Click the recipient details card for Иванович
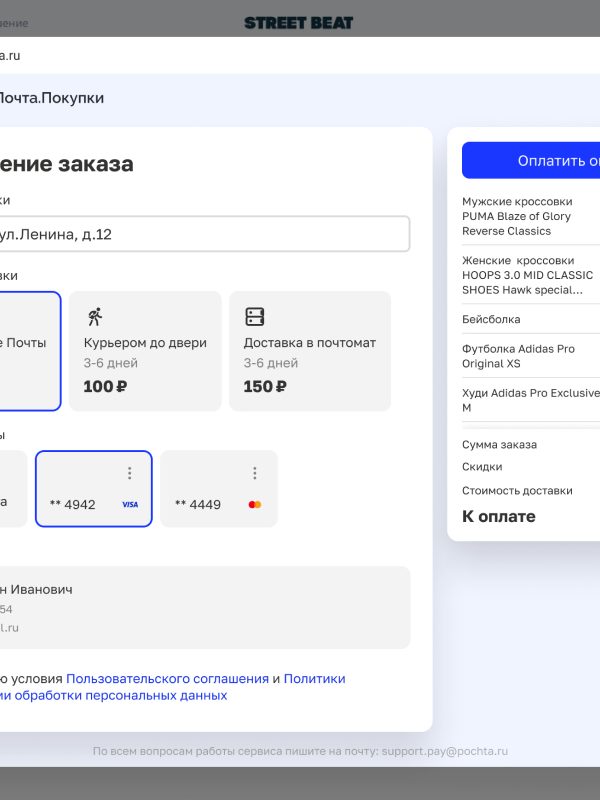The image size is (600, 800). 200,607
